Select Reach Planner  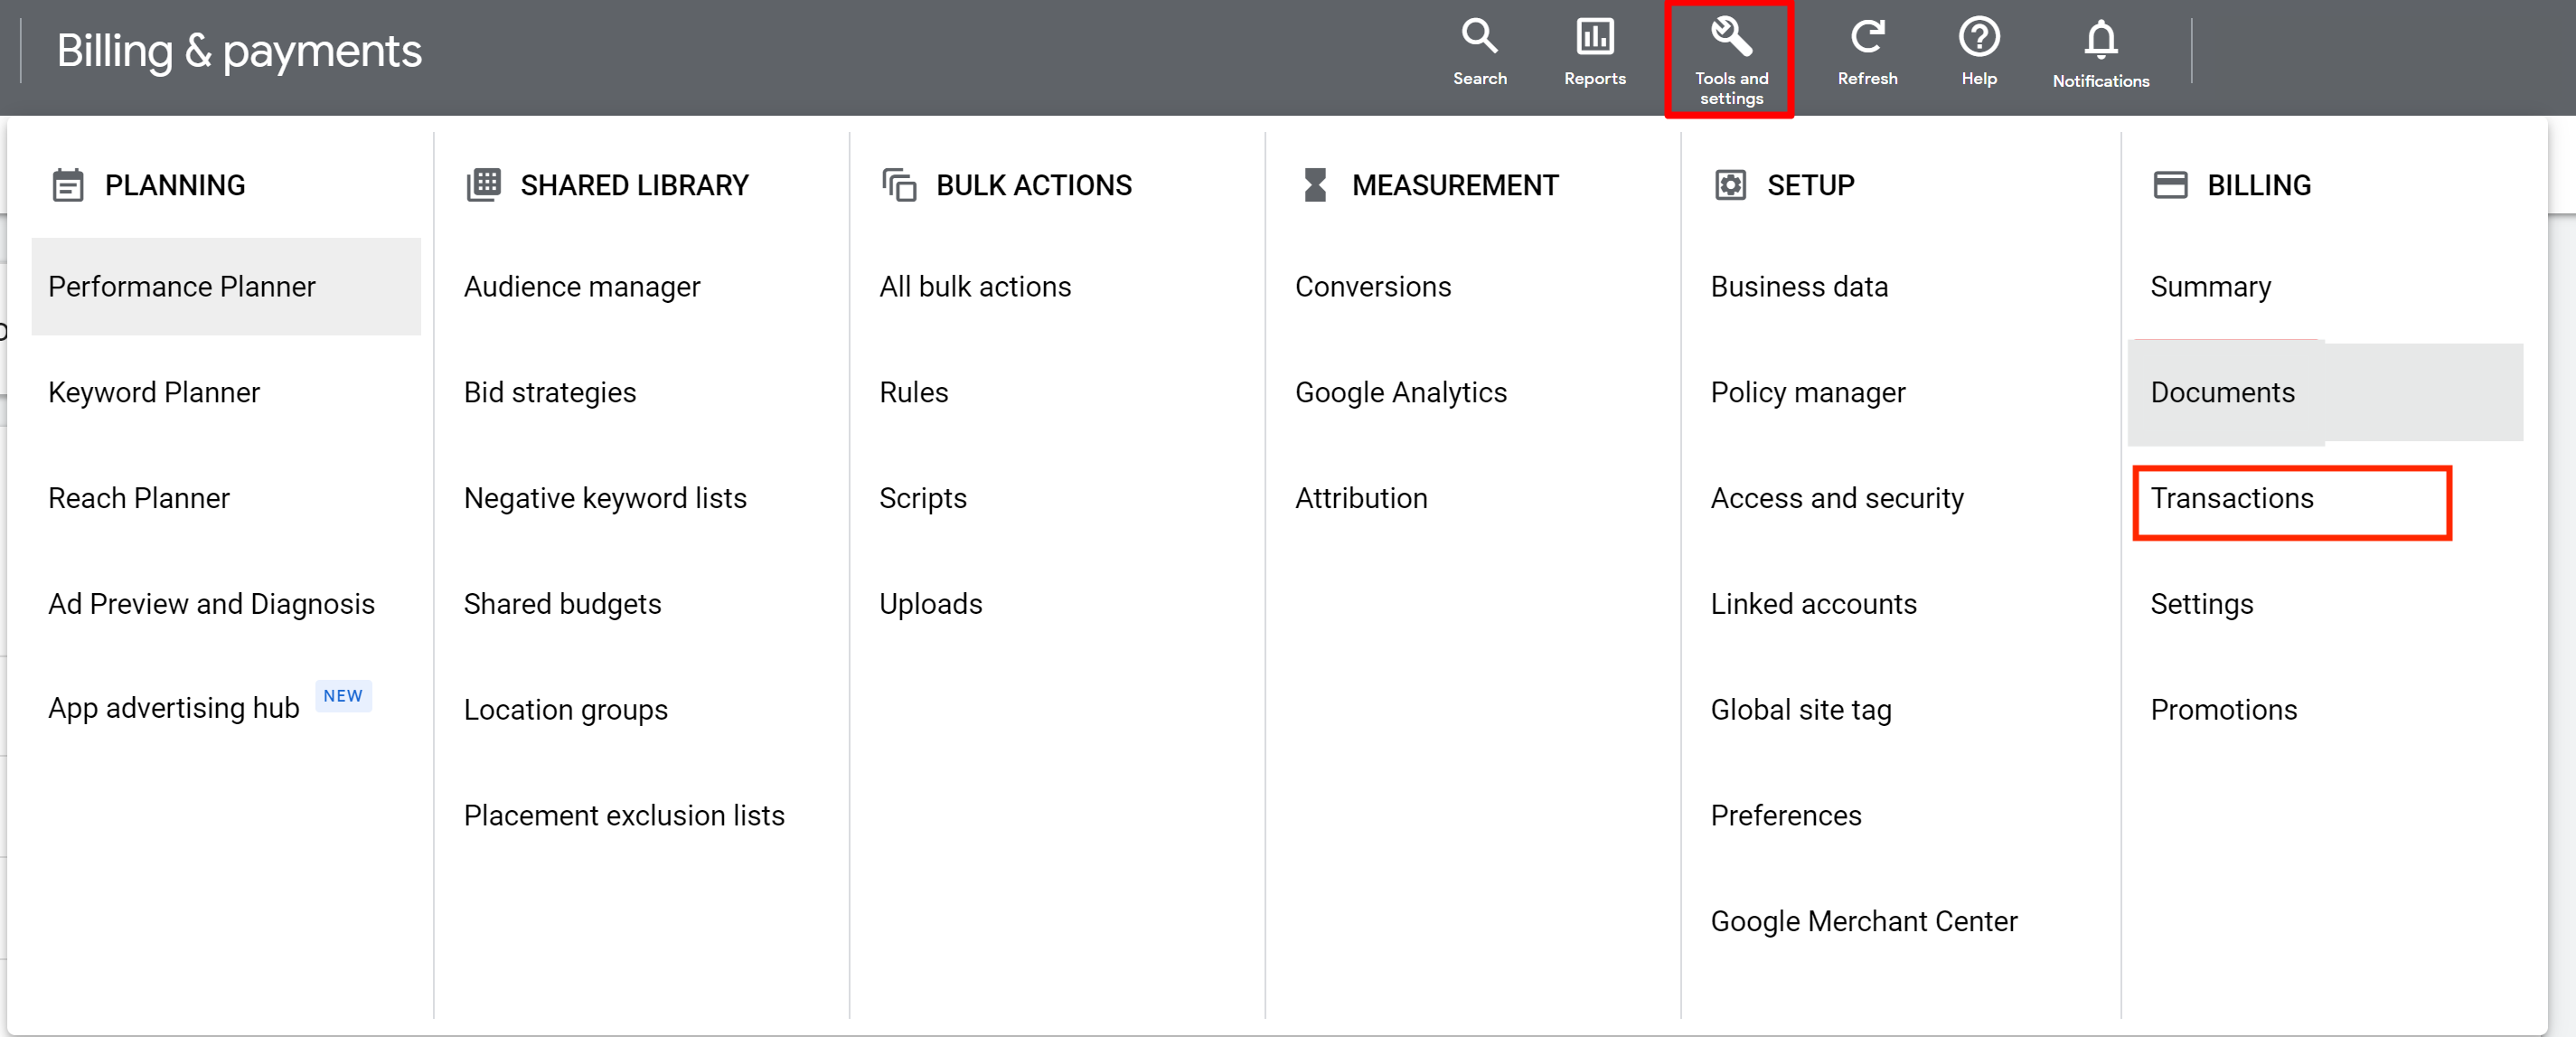click(x=139, y=498)
